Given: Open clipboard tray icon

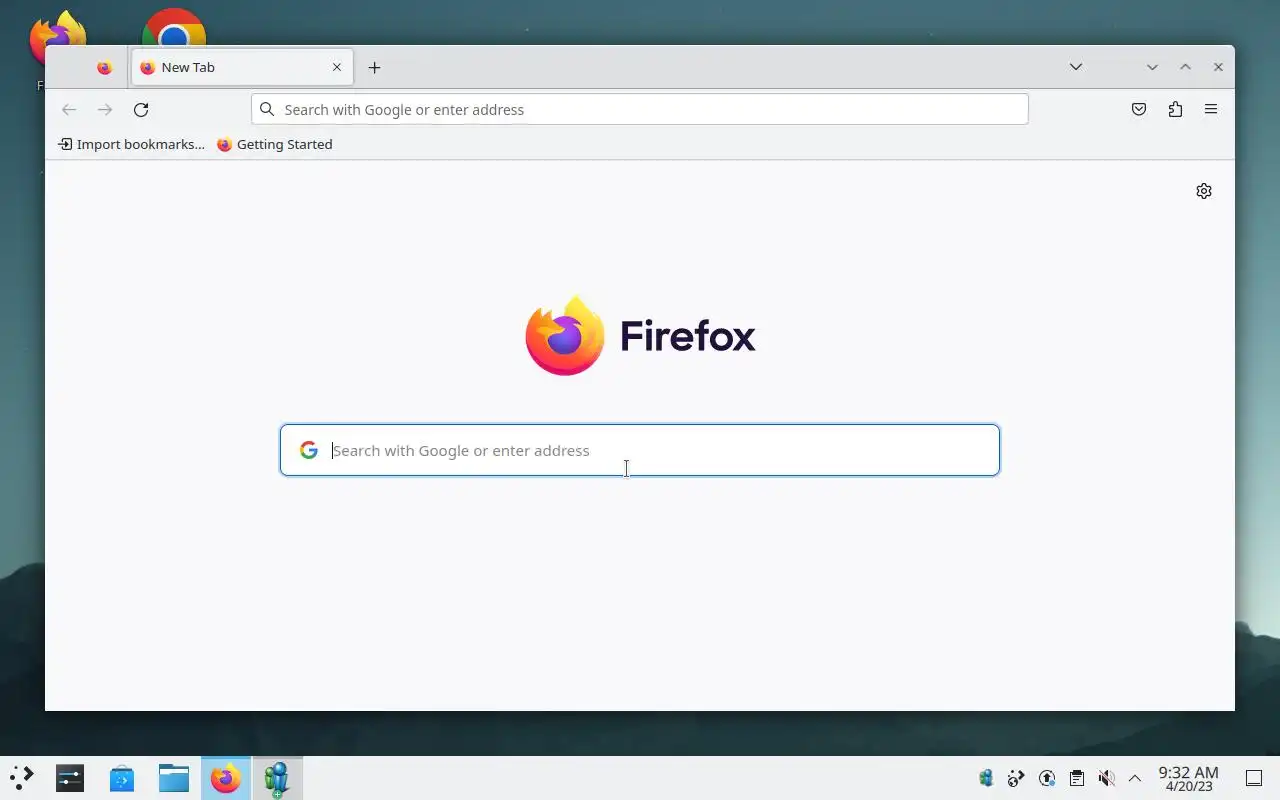Looking at the screenshot, I should tap(1077, 778).
